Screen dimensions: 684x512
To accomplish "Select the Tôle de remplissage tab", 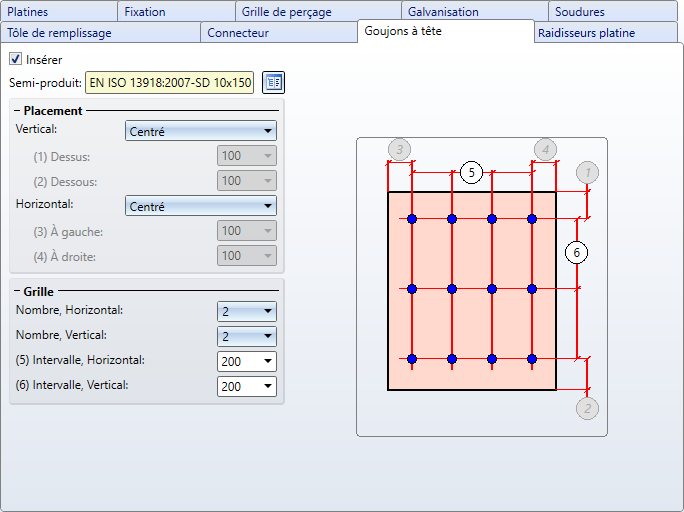I will 60,33.
